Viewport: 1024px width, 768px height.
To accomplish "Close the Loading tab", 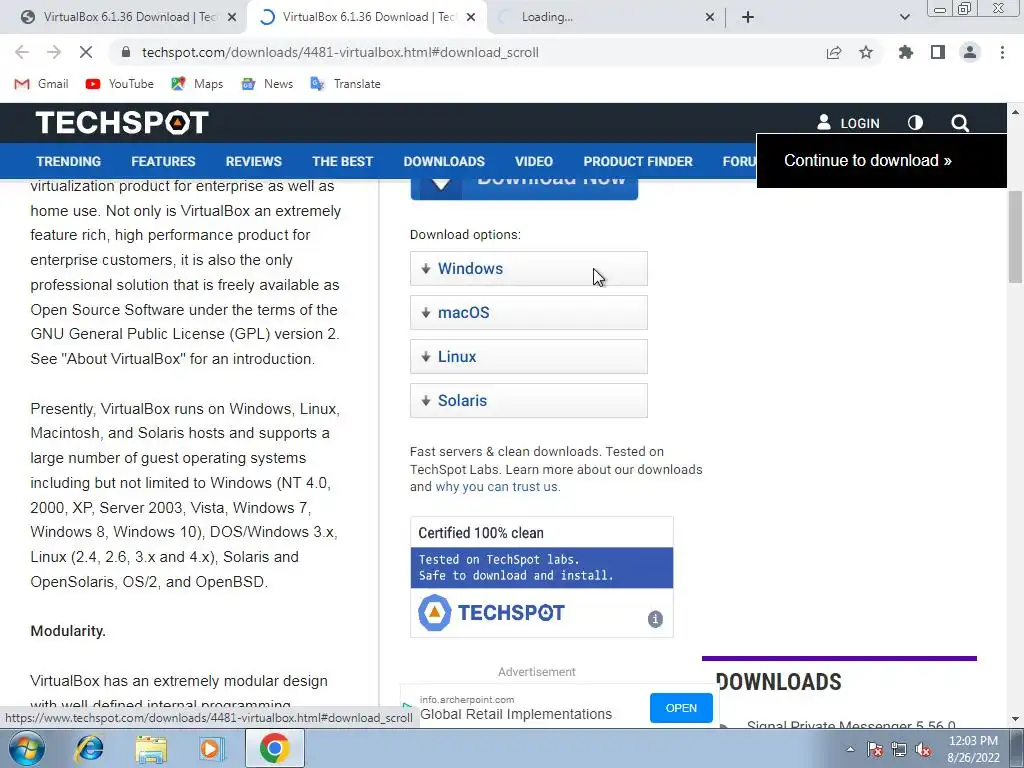I will pos(710,18).
